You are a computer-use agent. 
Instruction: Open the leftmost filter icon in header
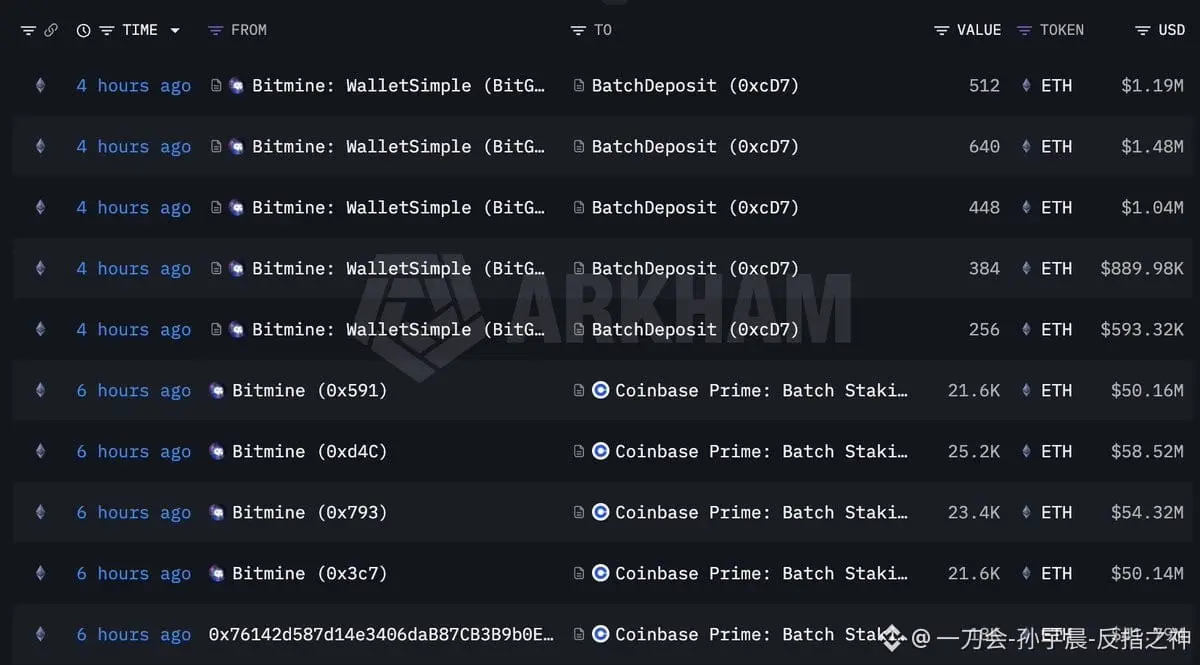28,30
